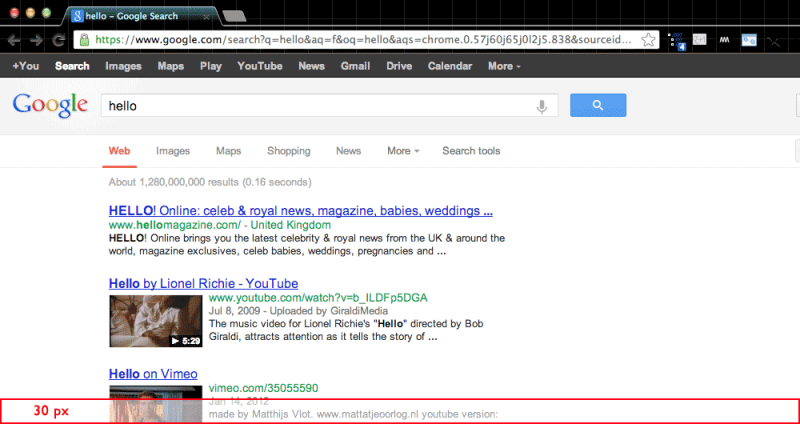Image resolution: width=800 pixels, height=424 pixels.
Task: Click the green padlock security icon
Action: pos(84,40)
